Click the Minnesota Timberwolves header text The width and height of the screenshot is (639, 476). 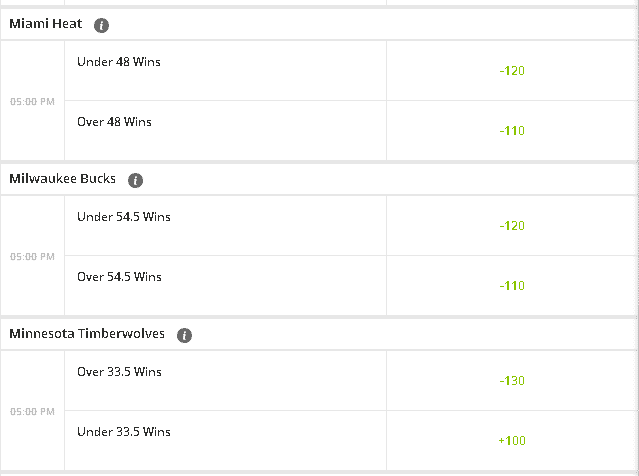pyautogui.click(x=87, y=333)
